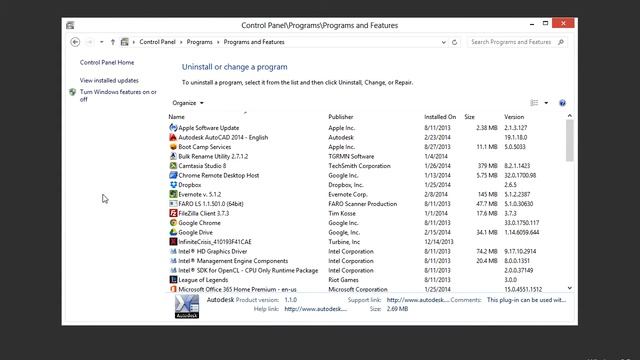Click the FARO Scanner Production publisher cell

coord(362,204)
